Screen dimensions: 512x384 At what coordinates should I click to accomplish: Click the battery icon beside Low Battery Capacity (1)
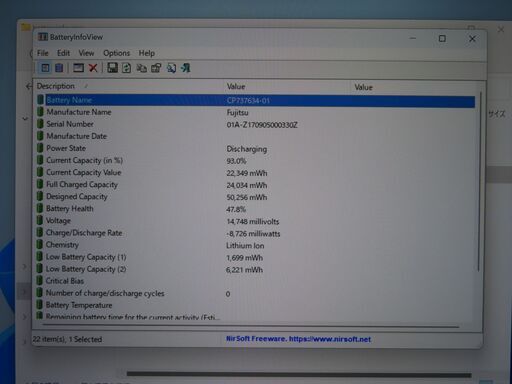click(x=39, y=257)
